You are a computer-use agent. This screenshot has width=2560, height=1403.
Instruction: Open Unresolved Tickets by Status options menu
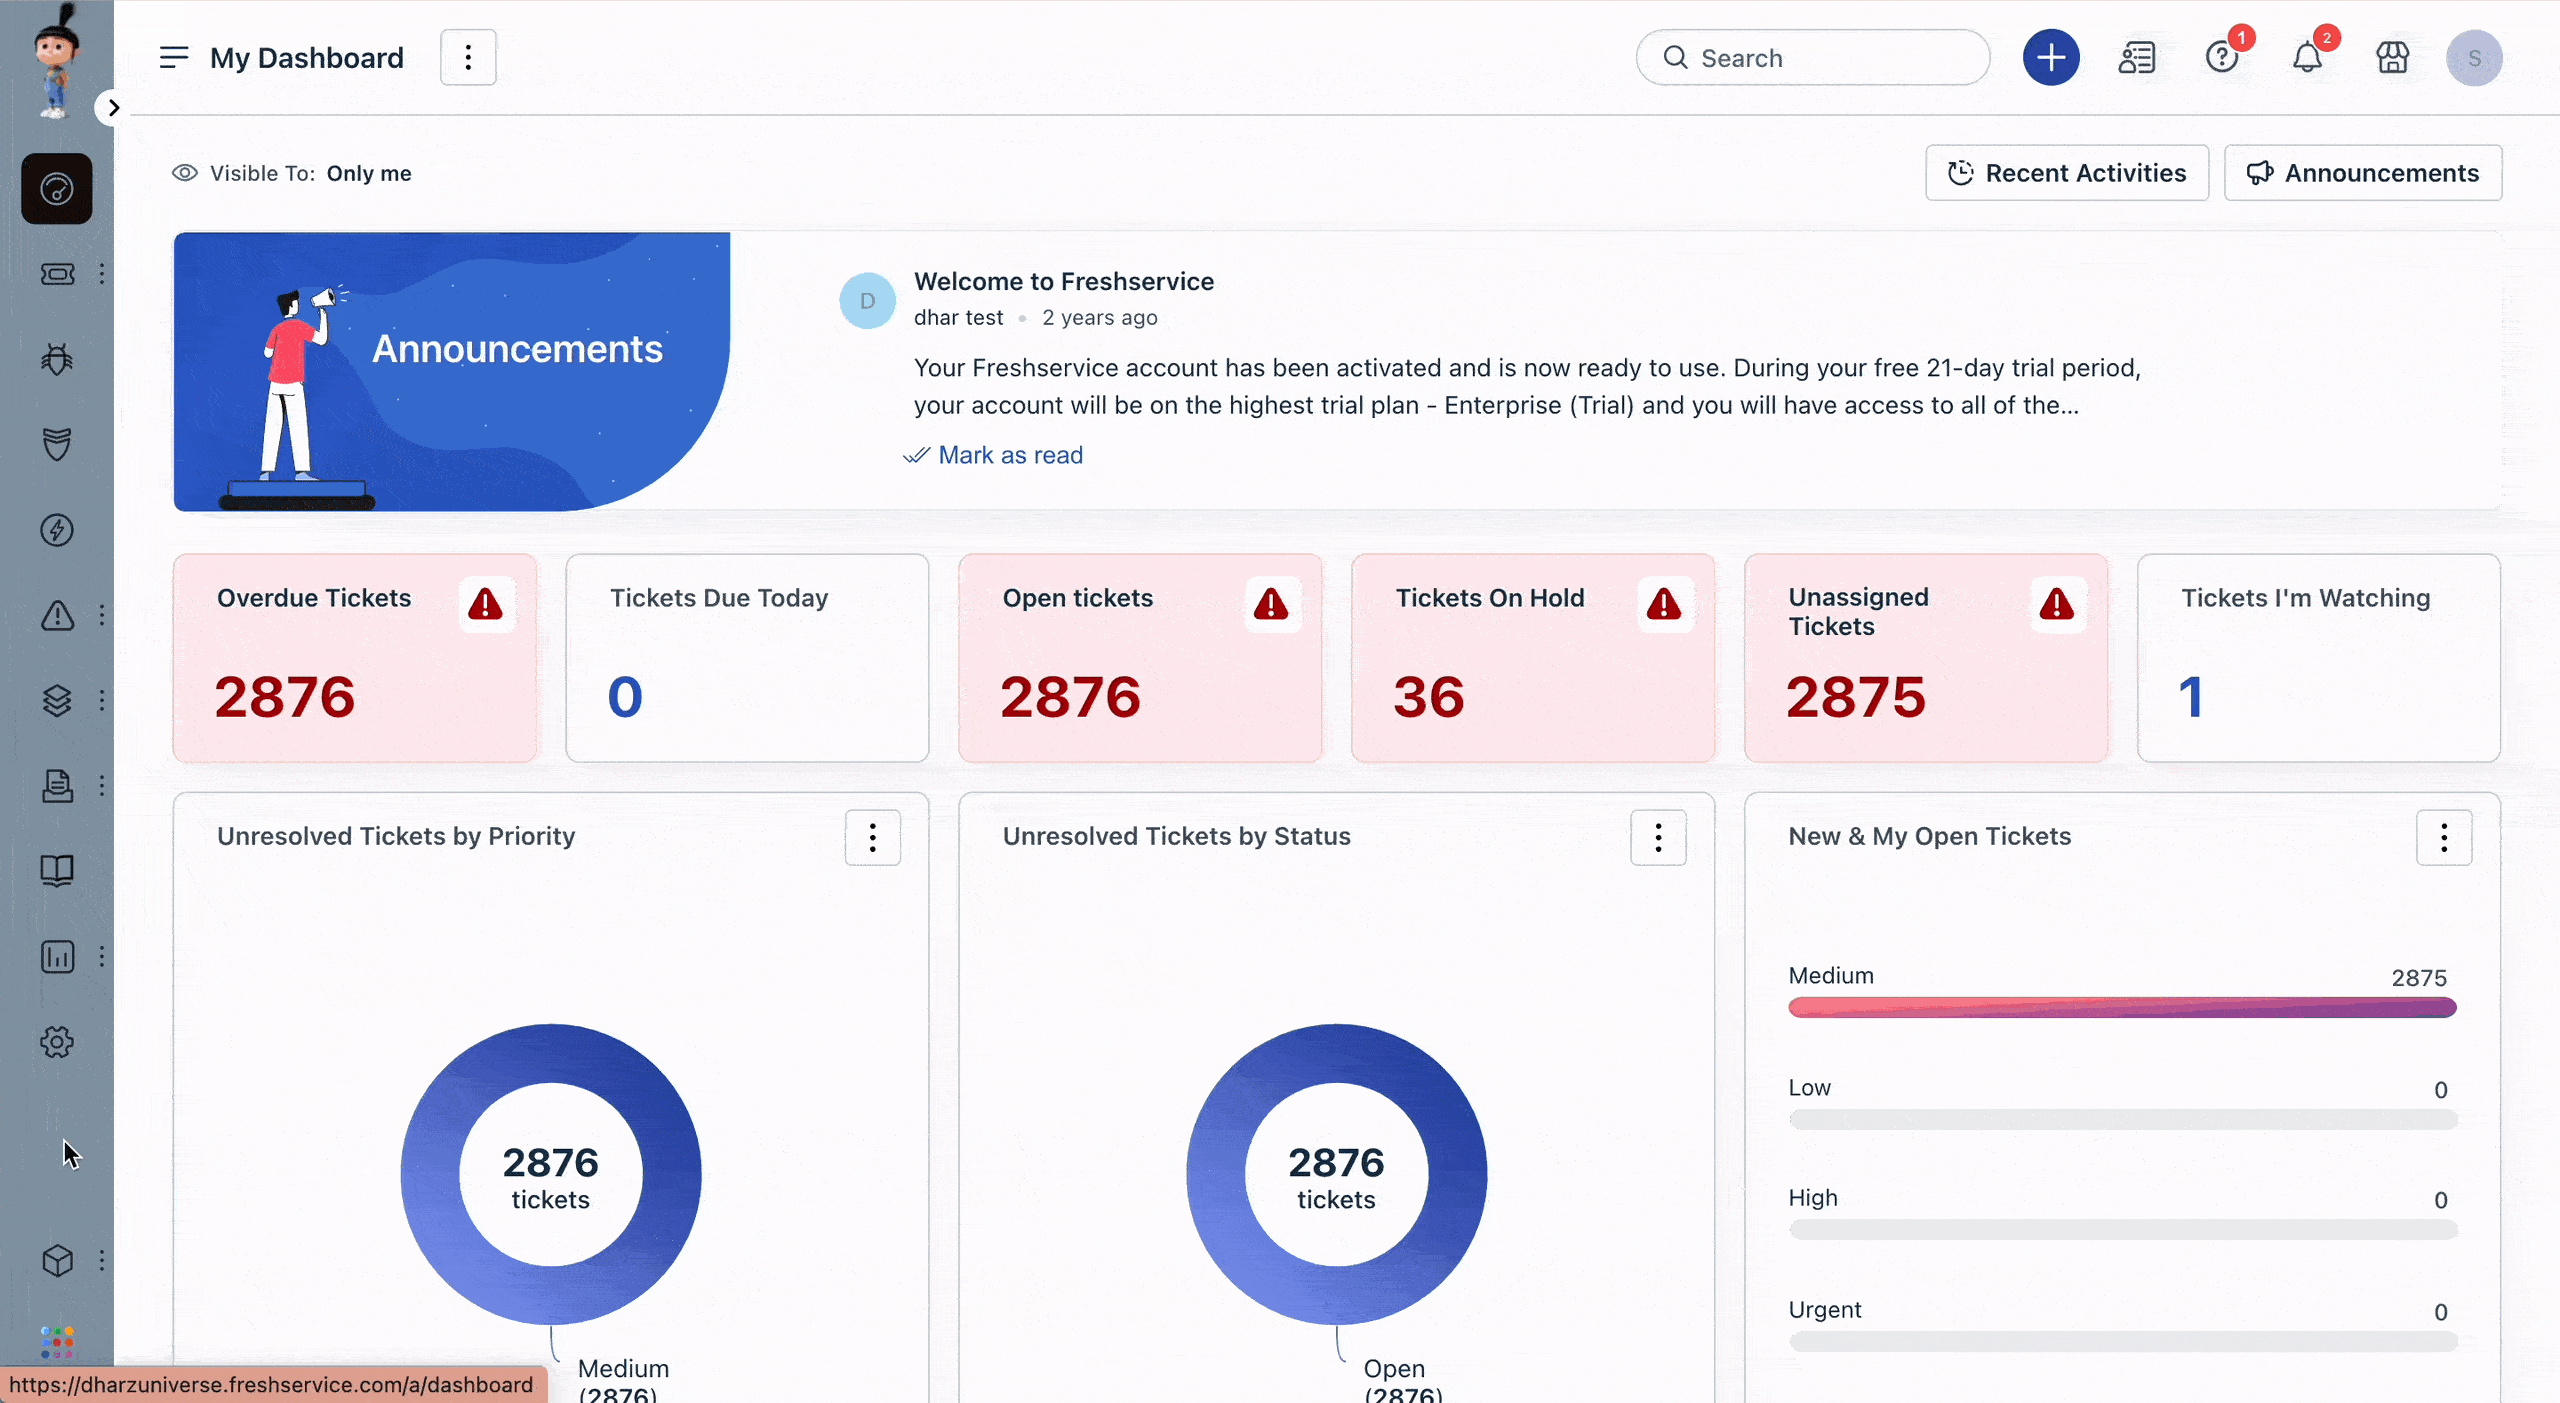point(1658,838)
